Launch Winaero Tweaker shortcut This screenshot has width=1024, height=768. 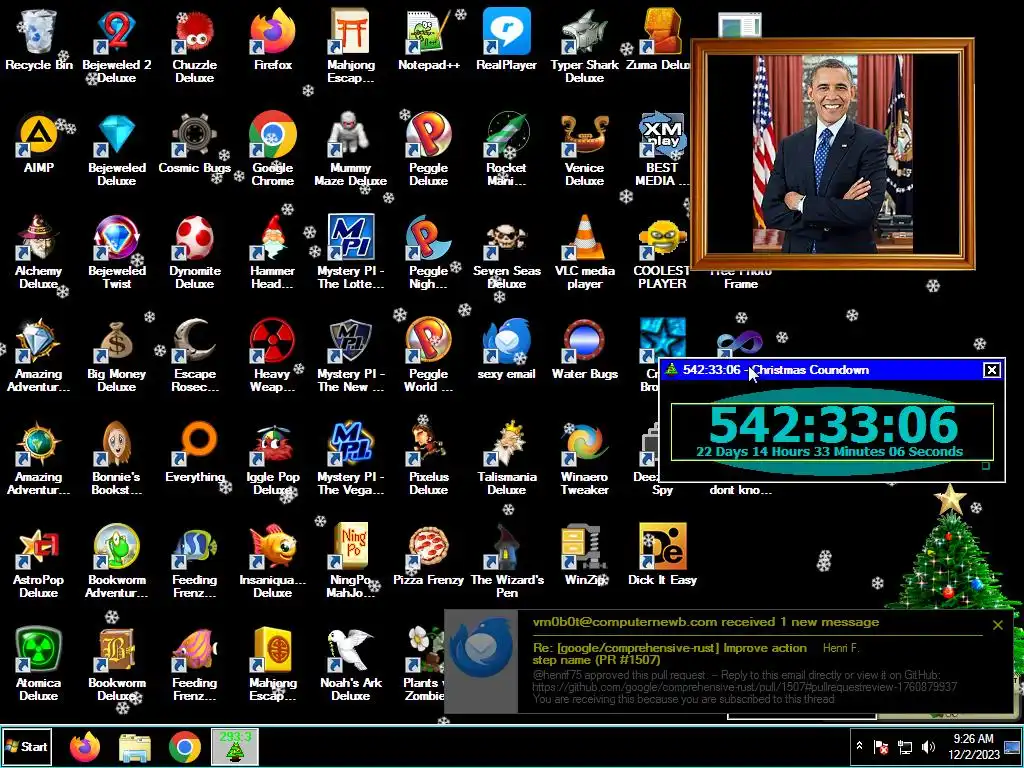[584, 457]
